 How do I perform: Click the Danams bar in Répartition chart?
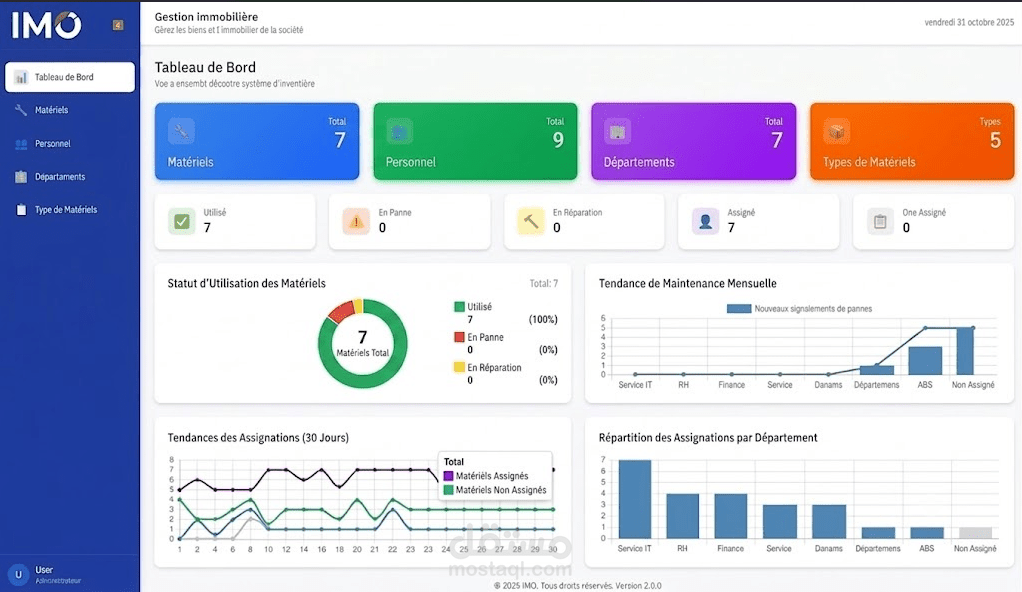click(829, 522)
